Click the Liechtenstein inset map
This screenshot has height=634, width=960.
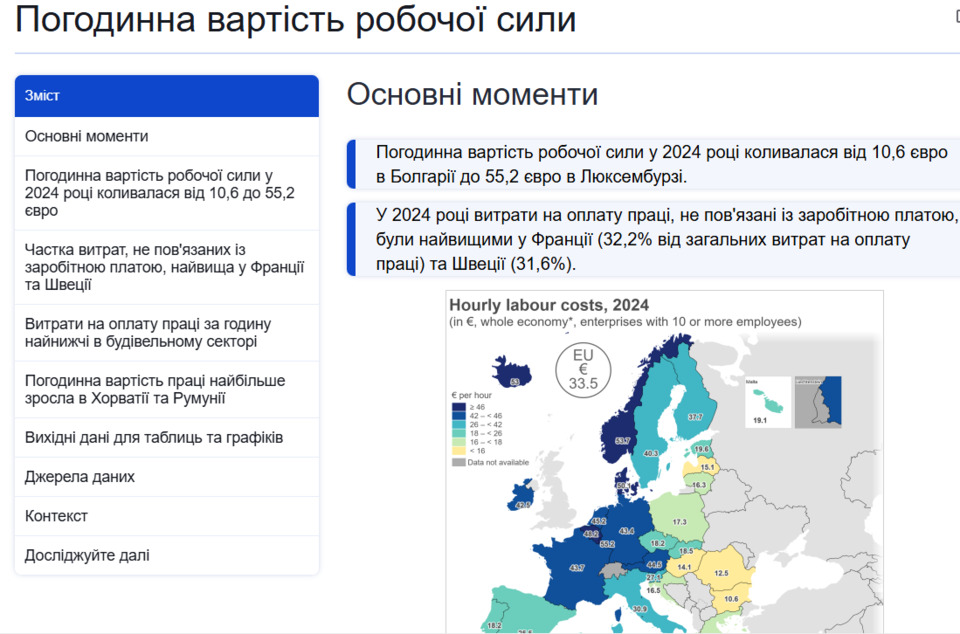[818, 402]
